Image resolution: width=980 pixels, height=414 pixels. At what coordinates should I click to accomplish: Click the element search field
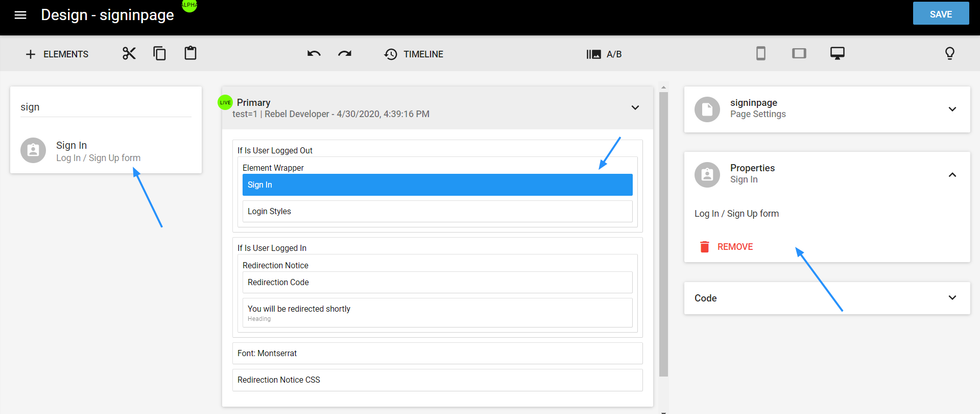pos(105,106)
